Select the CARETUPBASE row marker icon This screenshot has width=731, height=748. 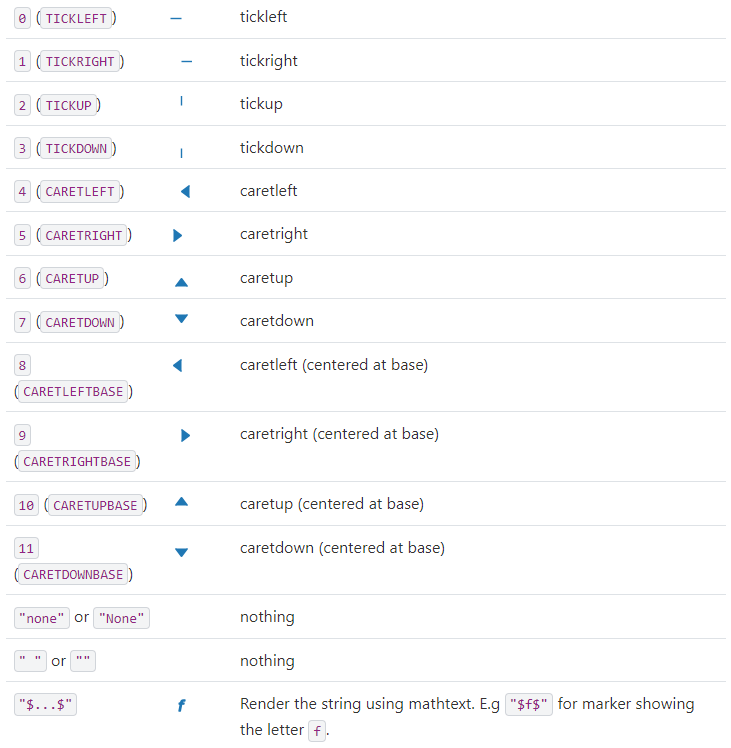point(181,501)
